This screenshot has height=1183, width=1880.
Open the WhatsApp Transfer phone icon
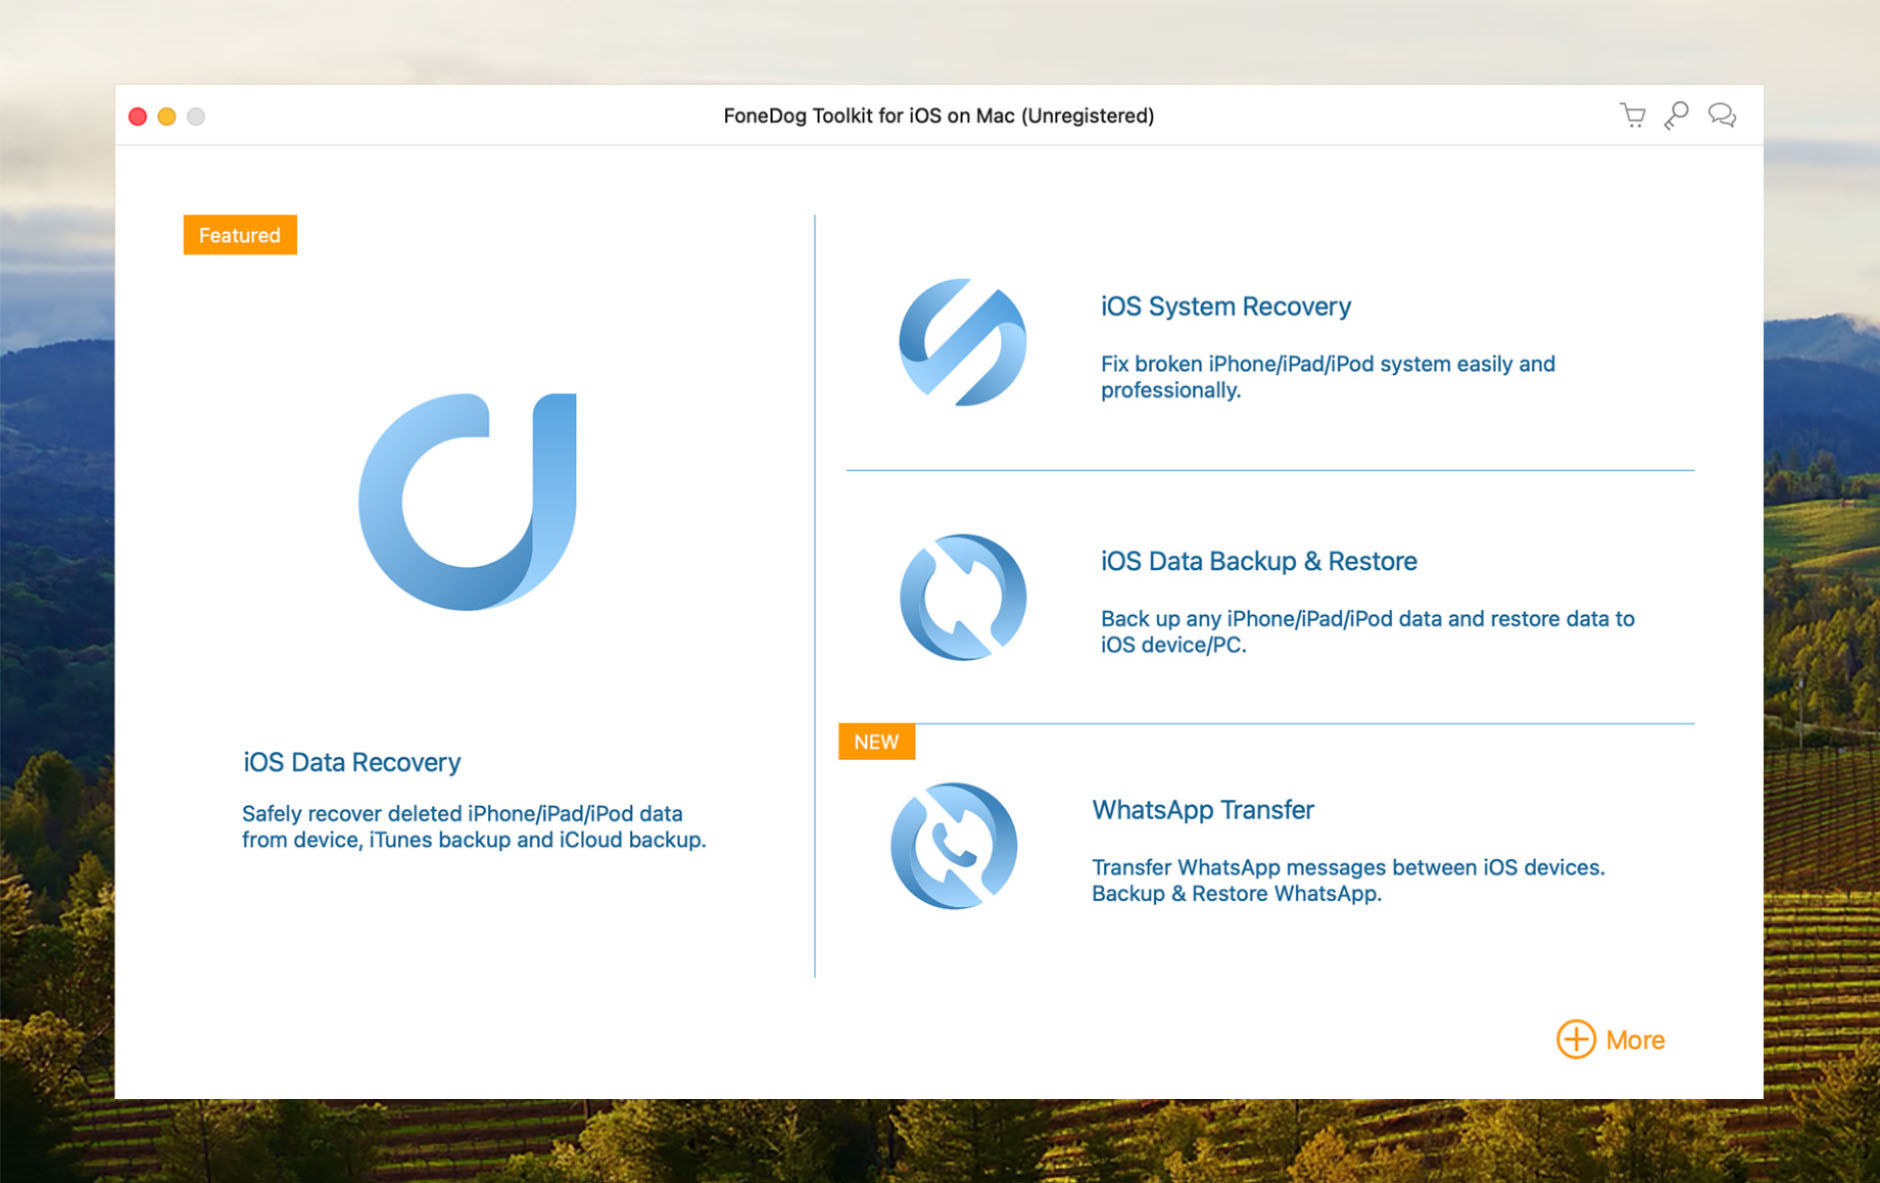tap(953, 846)
